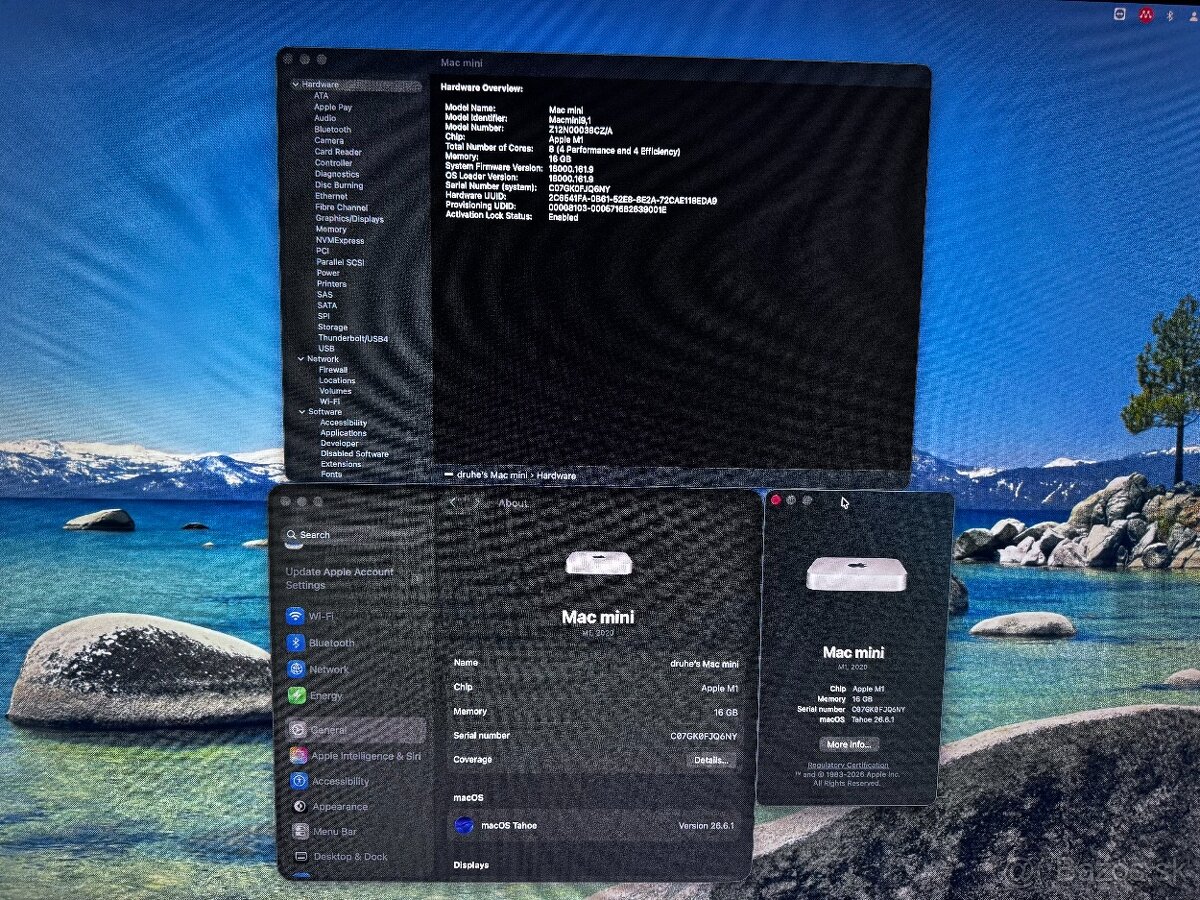Select Disabled Software in System Information sidebar

tap(355, 454)
